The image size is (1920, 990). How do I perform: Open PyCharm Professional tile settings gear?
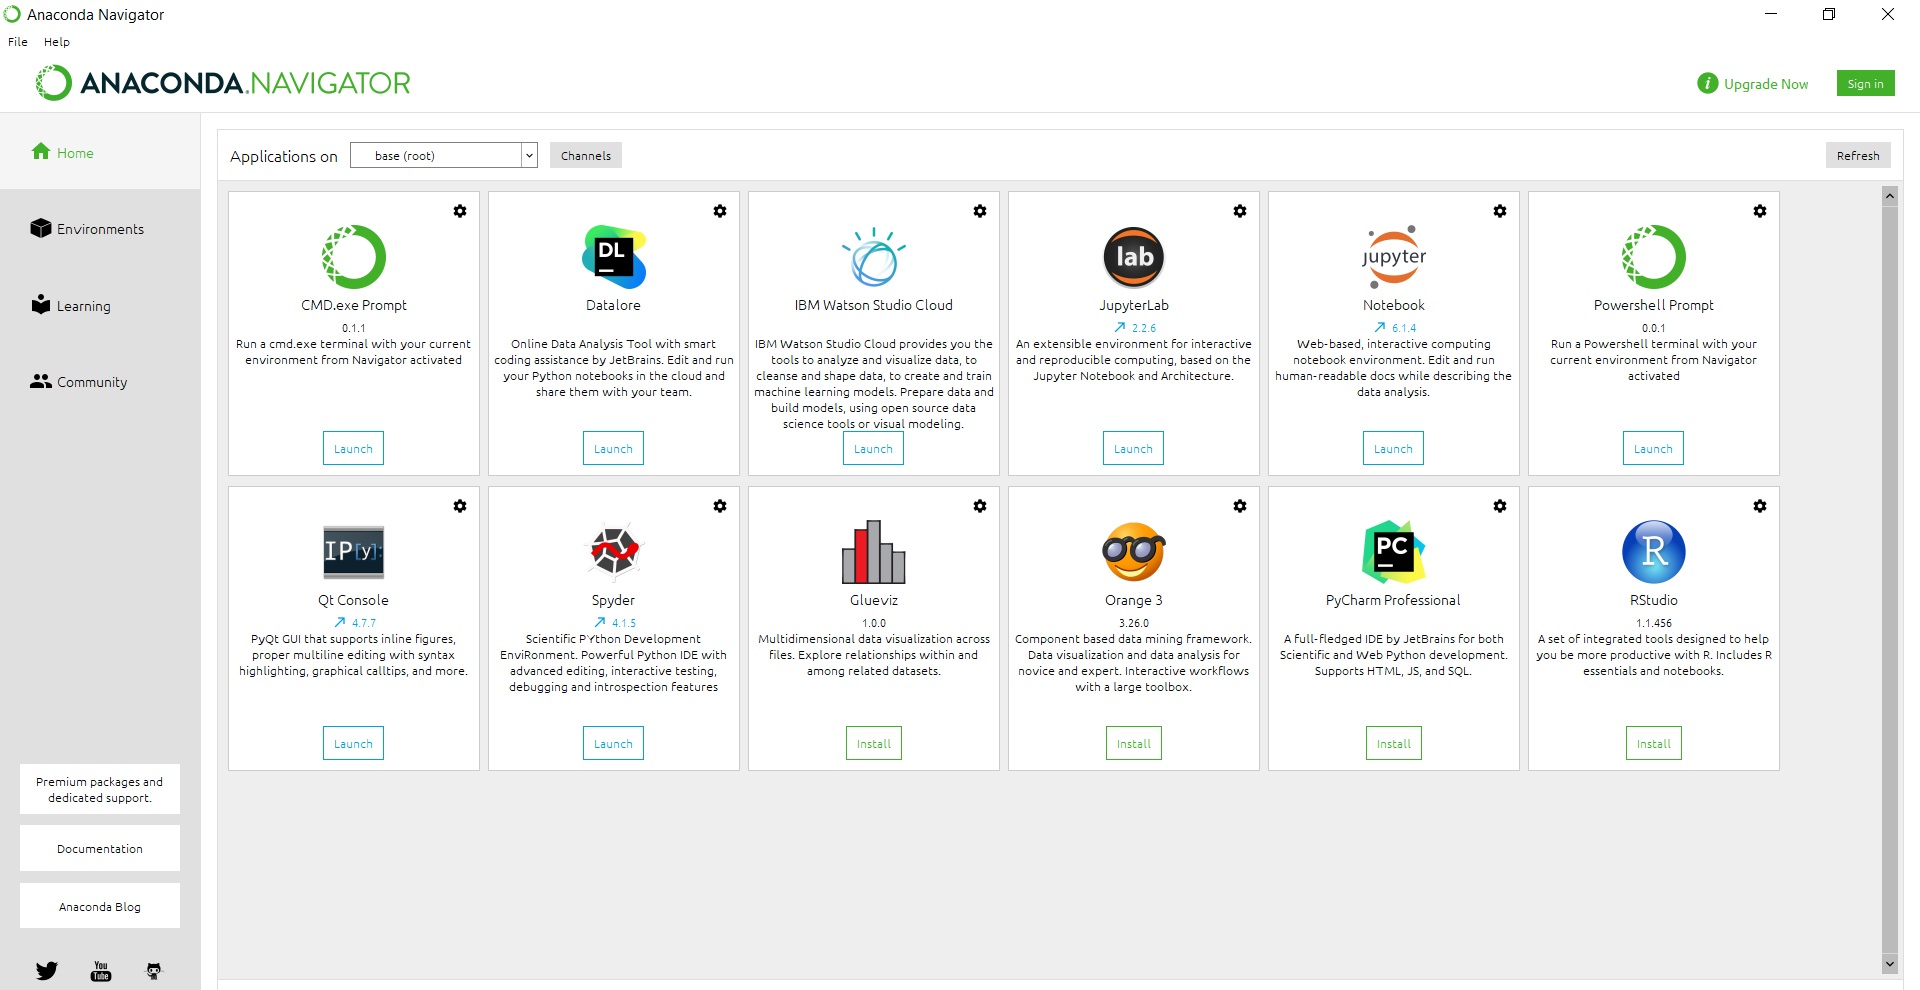click(1500, 506)
